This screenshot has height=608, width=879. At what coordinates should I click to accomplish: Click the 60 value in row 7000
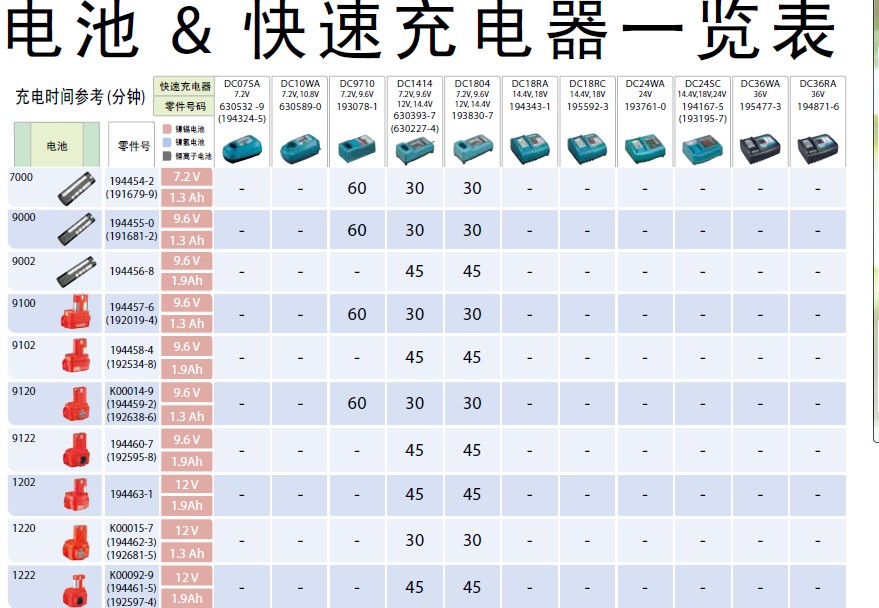pyautogui.click(x=357, y=189)
